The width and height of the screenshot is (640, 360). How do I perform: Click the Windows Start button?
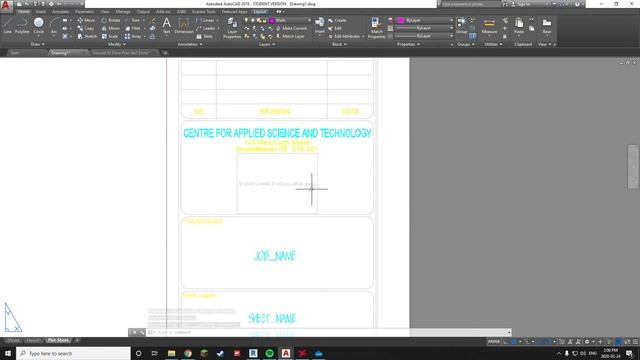(8, 353)
